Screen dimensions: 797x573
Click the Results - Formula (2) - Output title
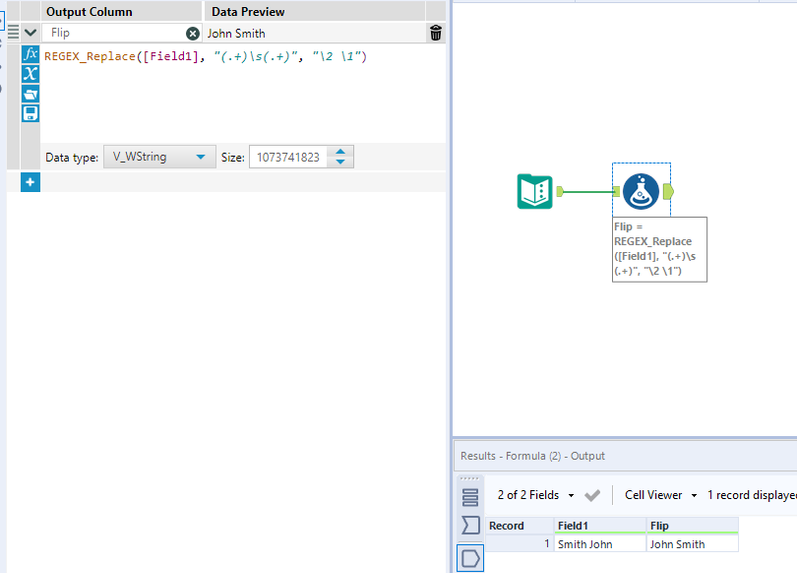[x=533, y=456]
